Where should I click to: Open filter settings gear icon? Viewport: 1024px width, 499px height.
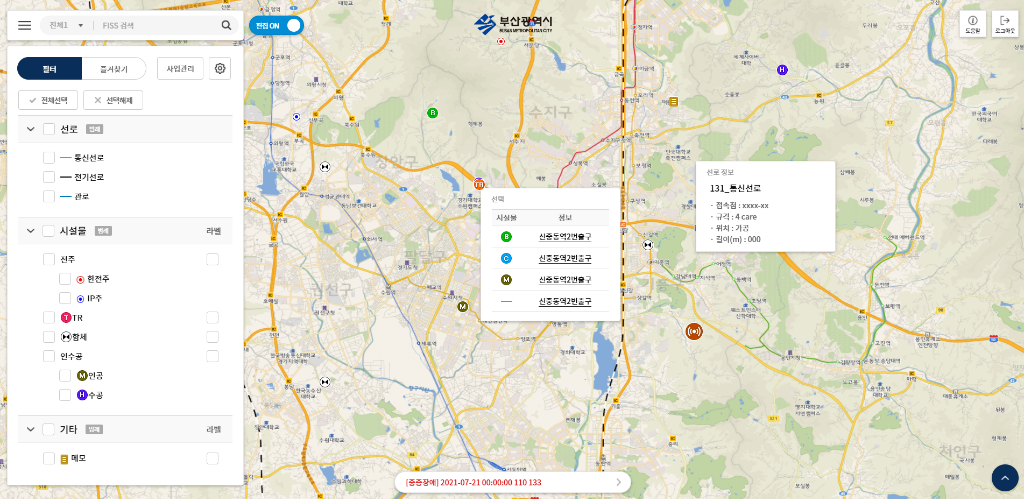(220, 68)
